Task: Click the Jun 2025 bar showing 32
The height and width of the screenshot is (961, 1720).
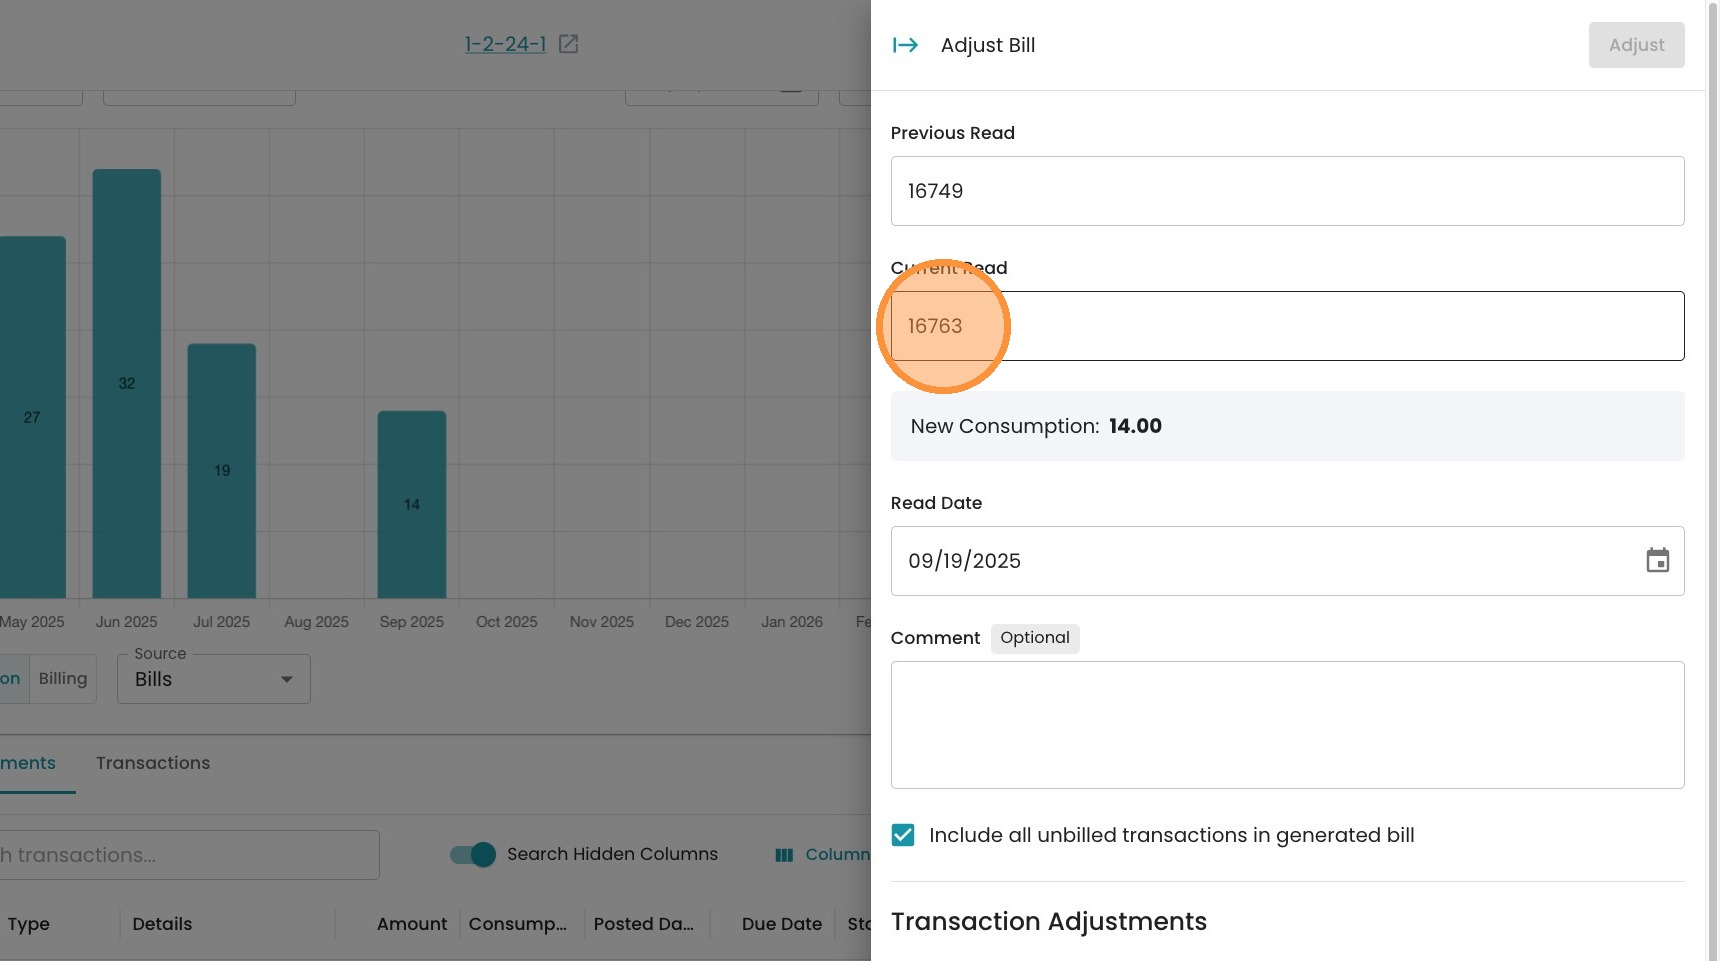Action: point(127,383)
